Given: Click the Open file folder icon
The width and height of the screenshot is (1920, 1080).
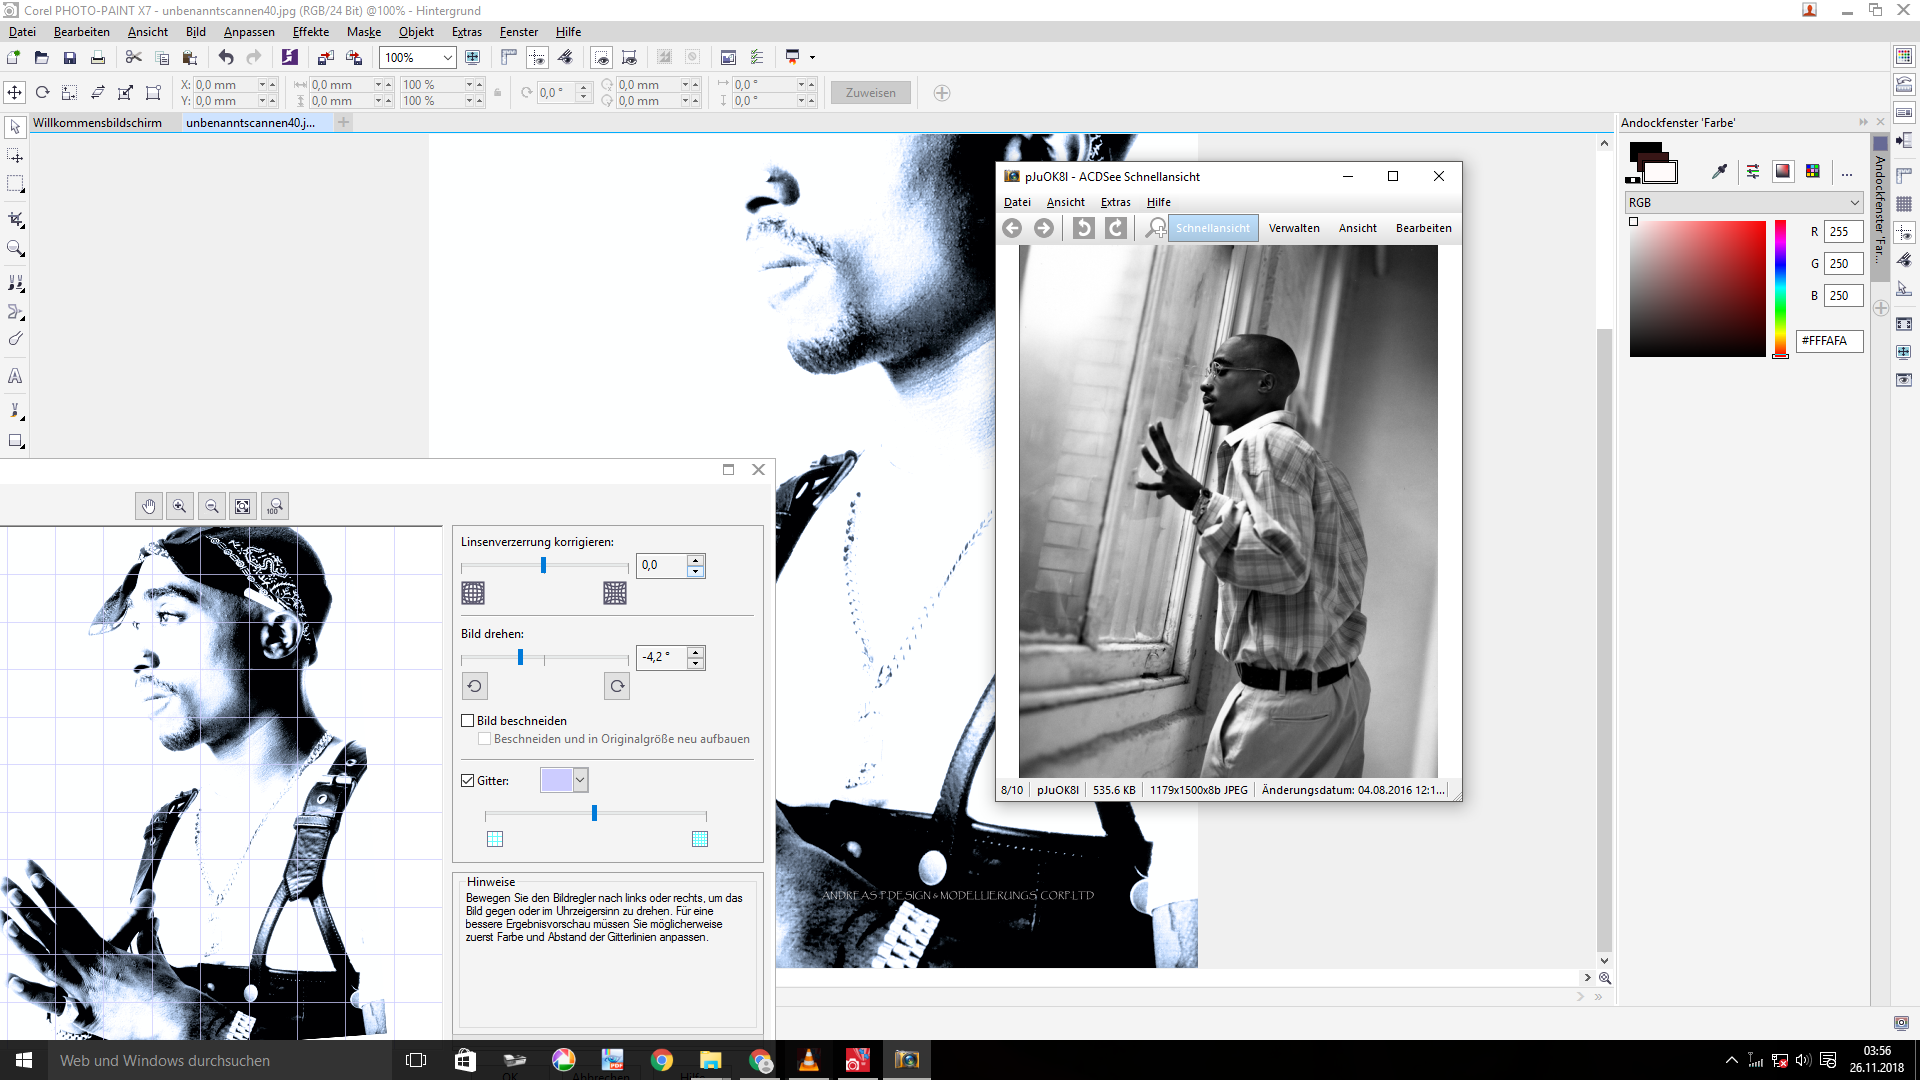Looking at the screenshot, I should tap(42, 57).
